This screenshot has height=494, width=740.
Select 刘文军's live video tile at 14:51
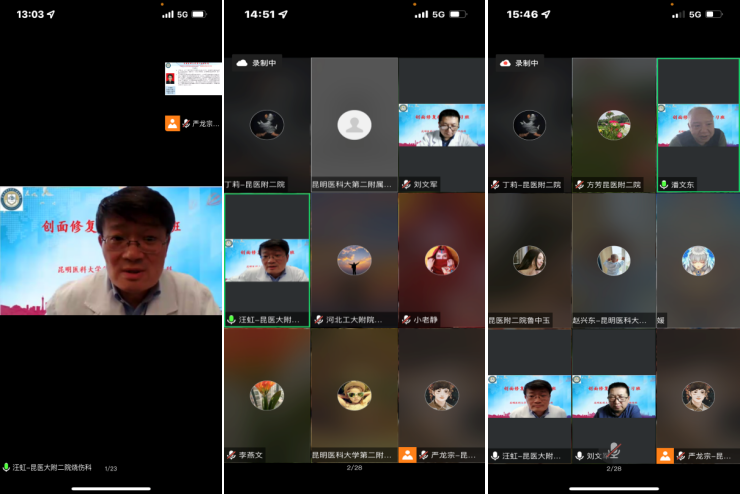coord(441,126)
